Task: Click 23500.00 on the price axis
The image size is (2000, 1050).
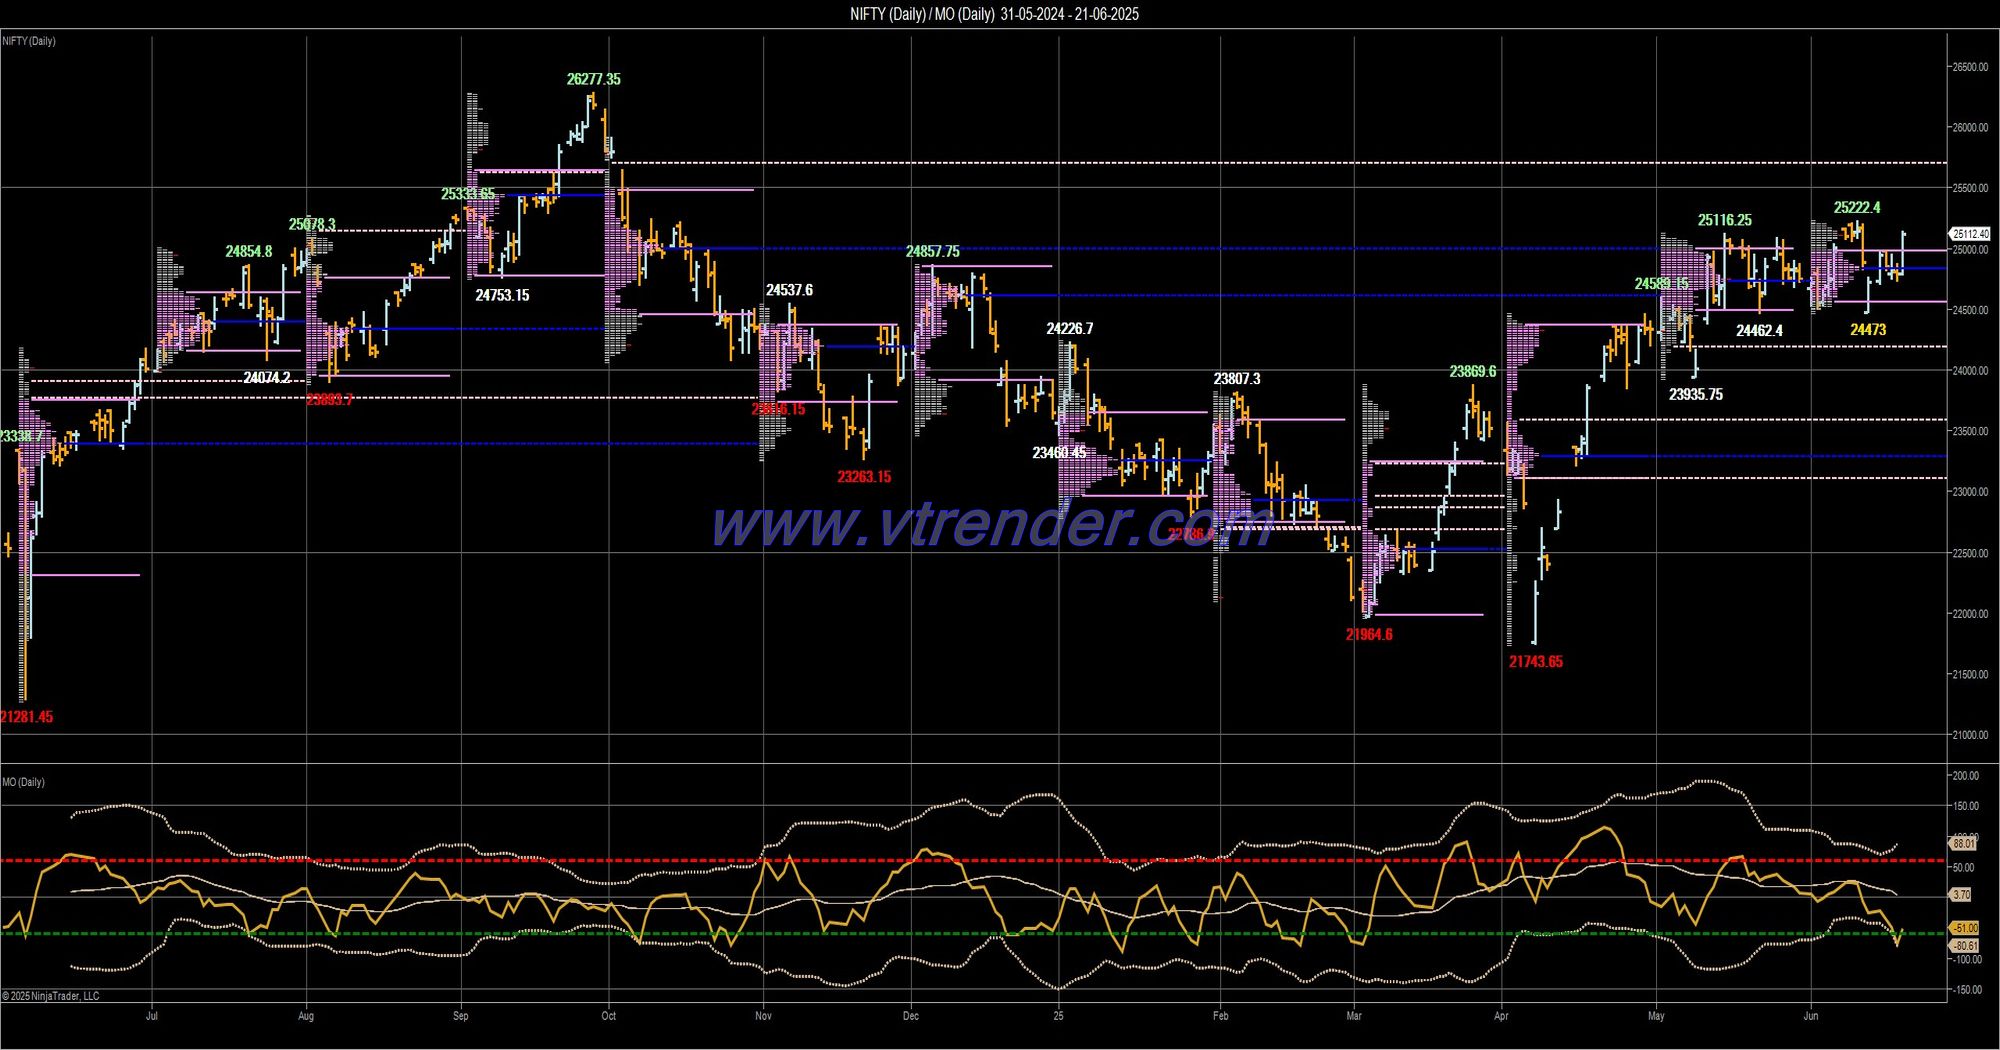Action: pos(1970,431)
